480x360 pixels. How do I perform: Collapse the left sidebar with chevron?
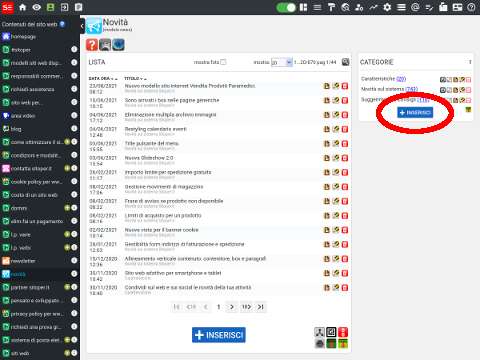tap(82, 26)
